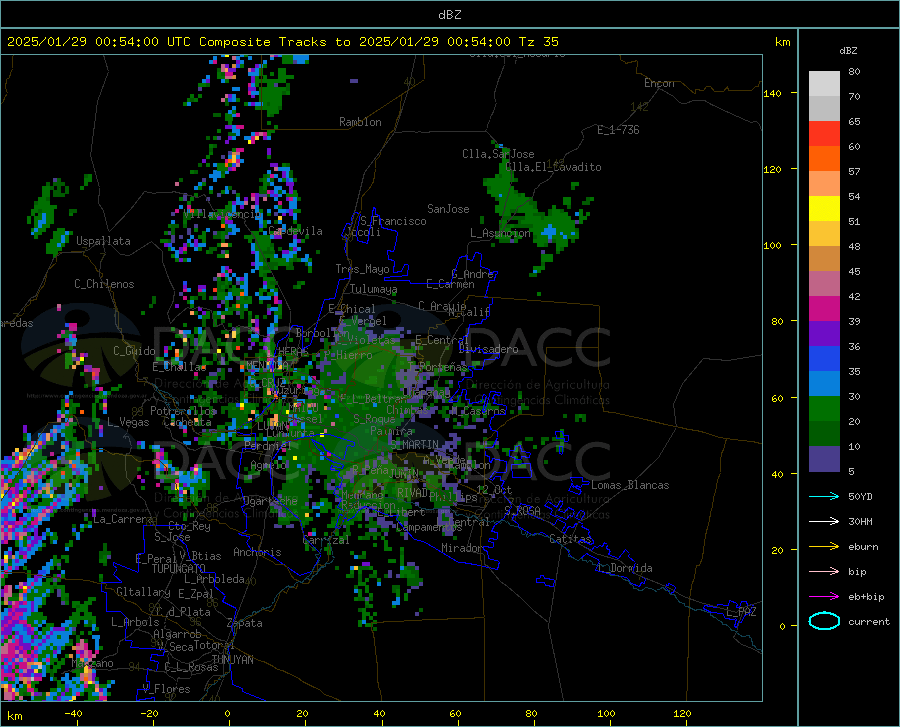Click the 'L_Vegas' map label

click(128, 422)
